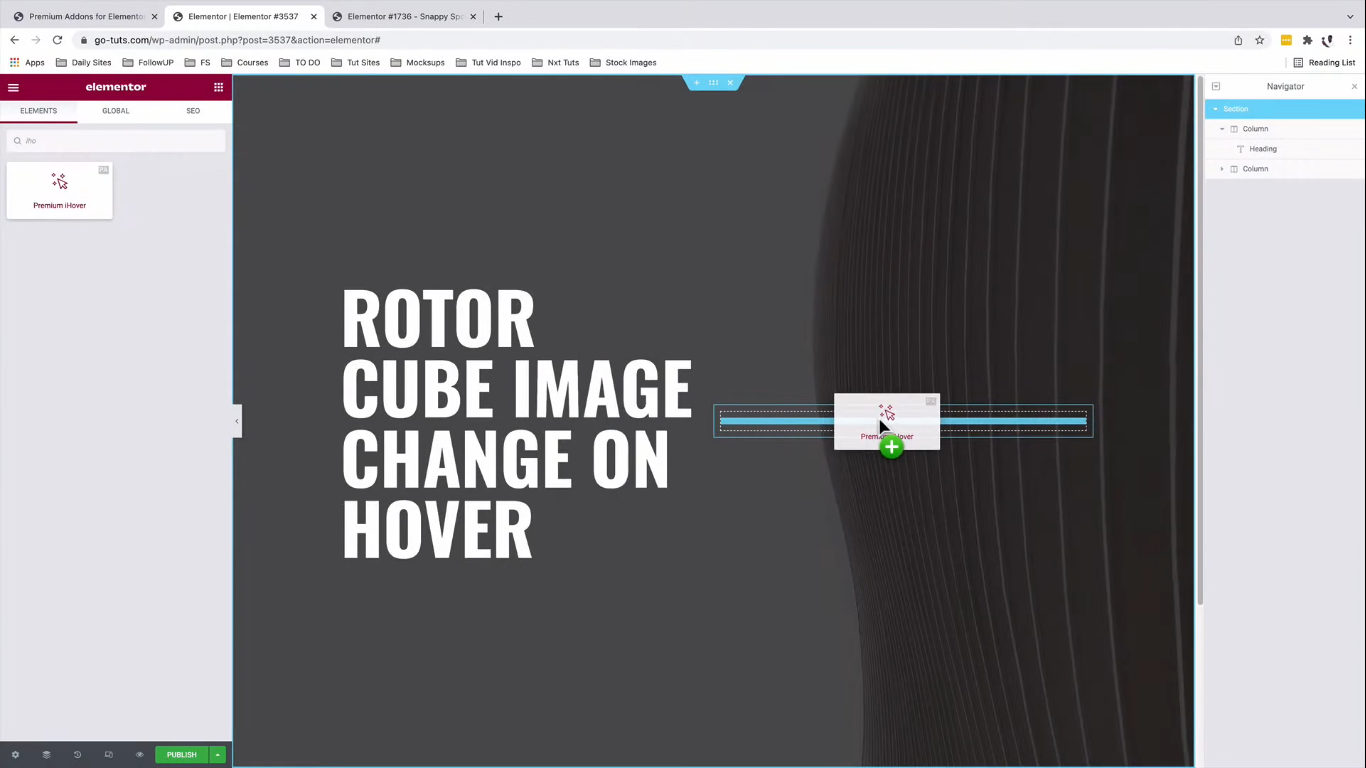The width and height of the screenshot is (1366, 768).
Task: Click the Add Section plus handle
Action: tap(697, 83)
